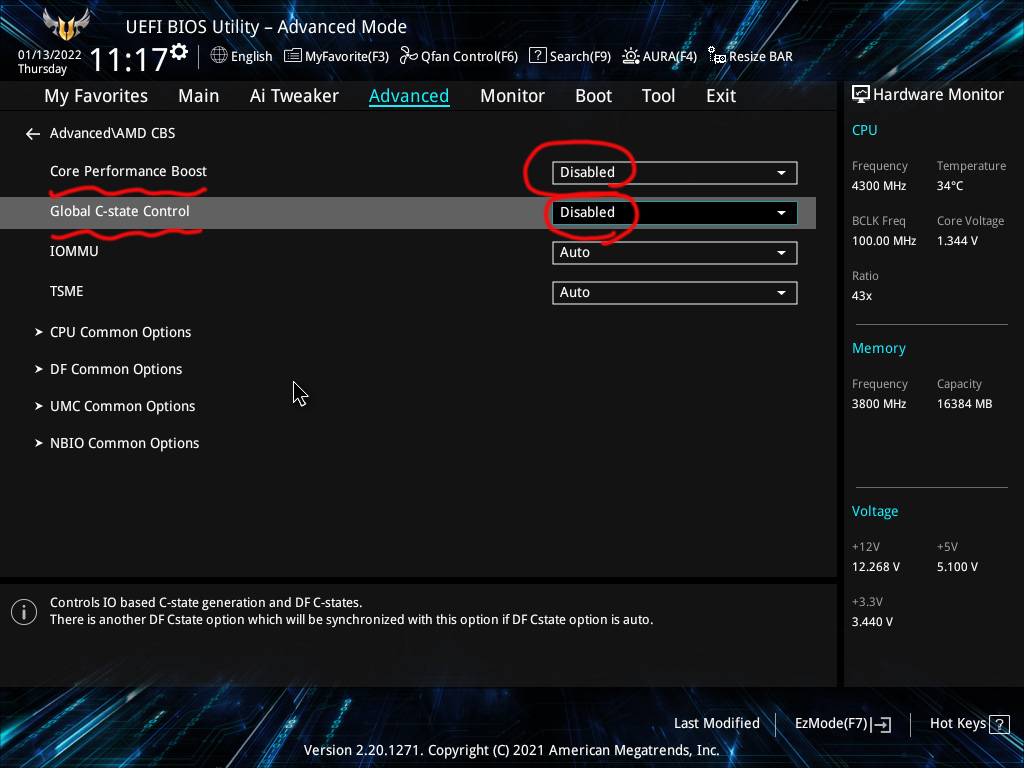The height and width of the screenshot is (768, 1024).
Task: Select the TSME label
Action: coord(67,291)
